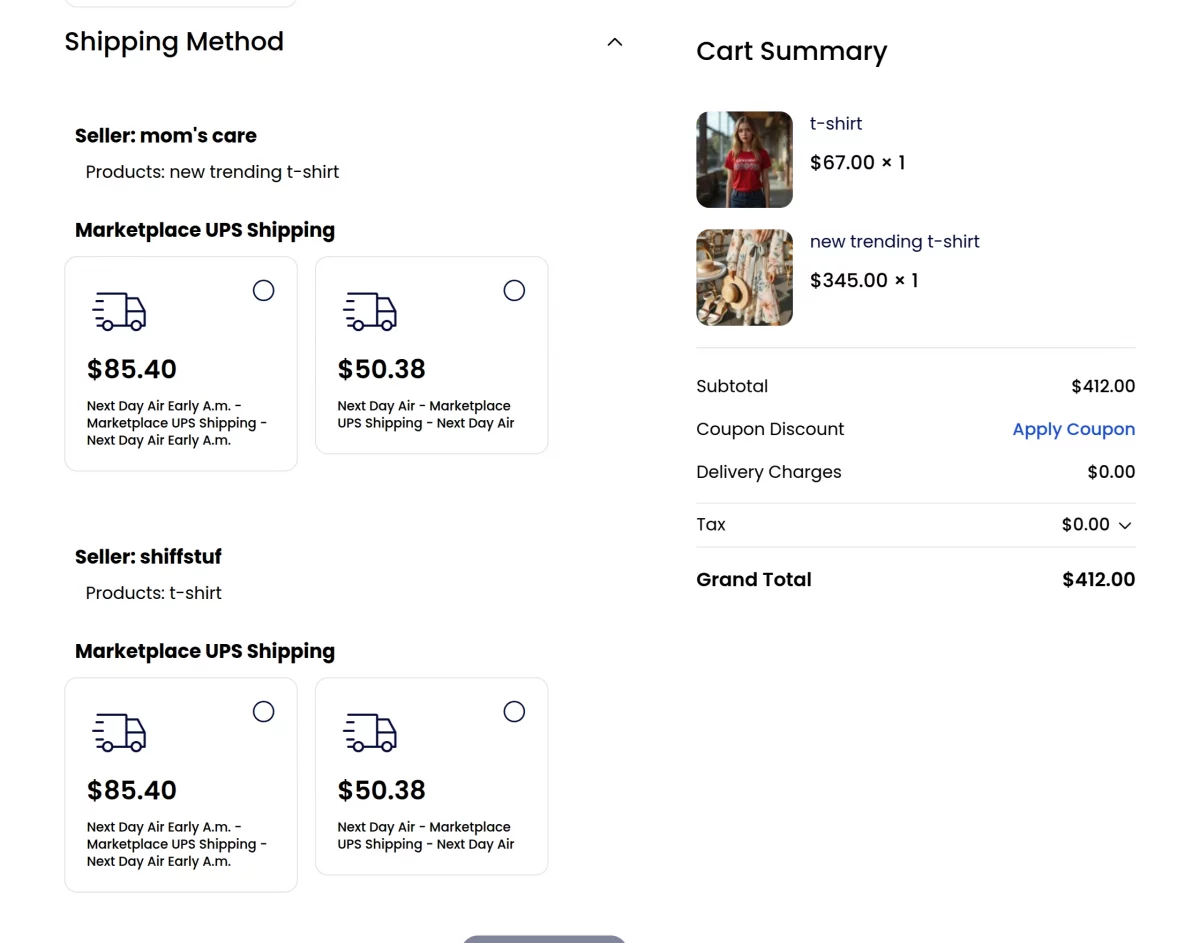This screenshot has width=1200, height=943.
Task: Click the Cart Summary heading
Action: pos(791,51)
